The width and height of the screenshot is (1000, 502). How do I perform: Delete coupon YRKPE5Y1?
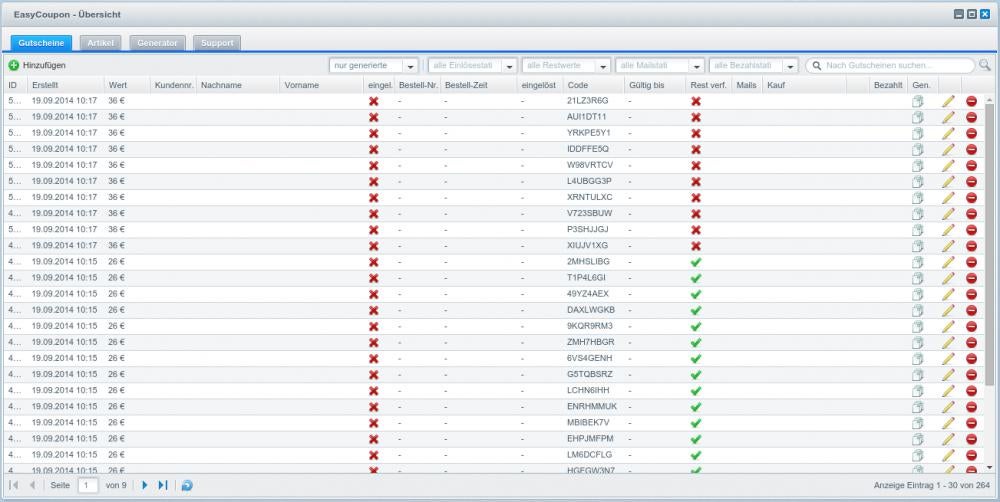(x=971, y=133)
